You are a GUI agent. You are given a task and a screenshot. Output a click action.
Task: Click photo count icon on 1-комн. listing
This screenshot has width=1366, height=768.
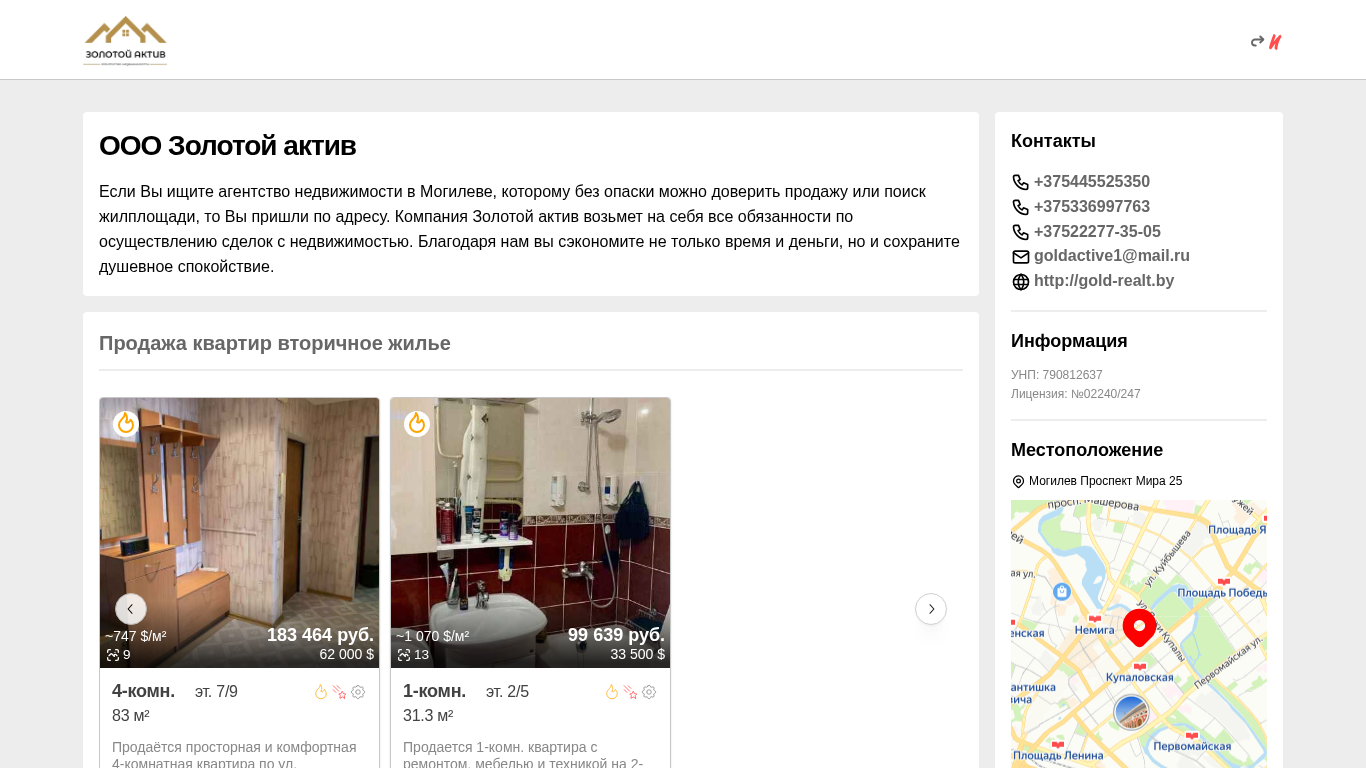pos(404,655)
